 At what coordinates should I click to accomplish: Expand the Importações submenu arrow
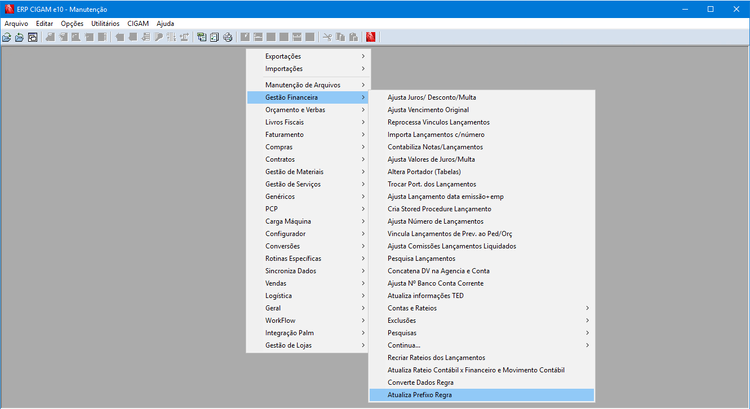coord(363,69)
